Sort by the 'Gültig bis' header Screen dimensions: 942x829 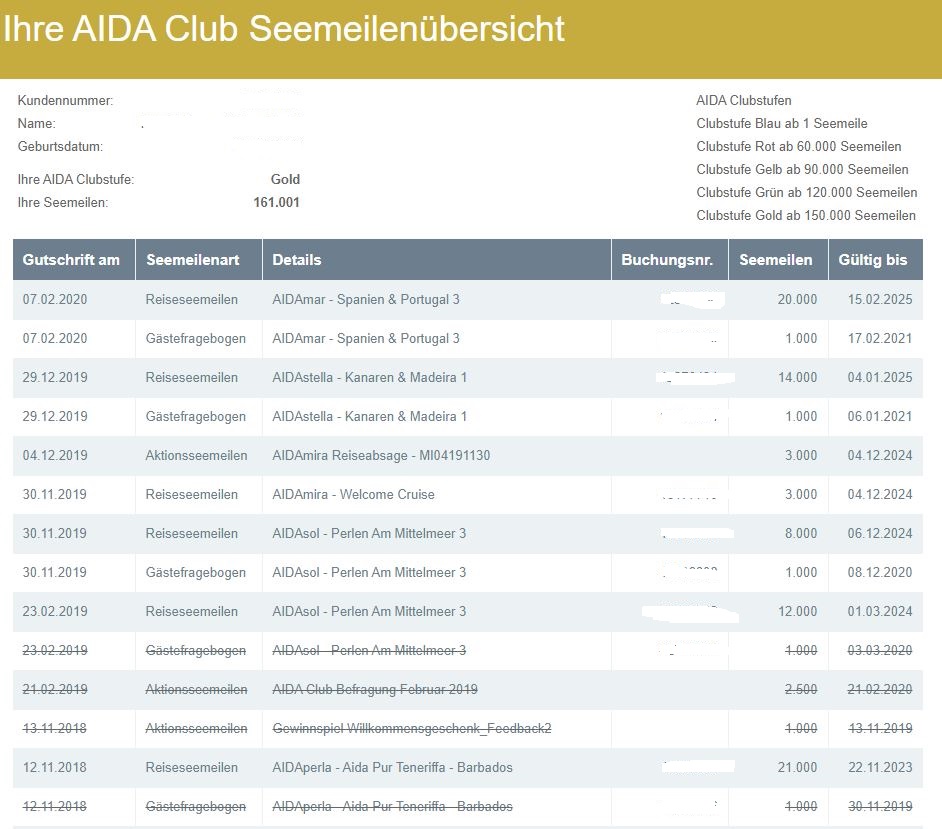873,260
